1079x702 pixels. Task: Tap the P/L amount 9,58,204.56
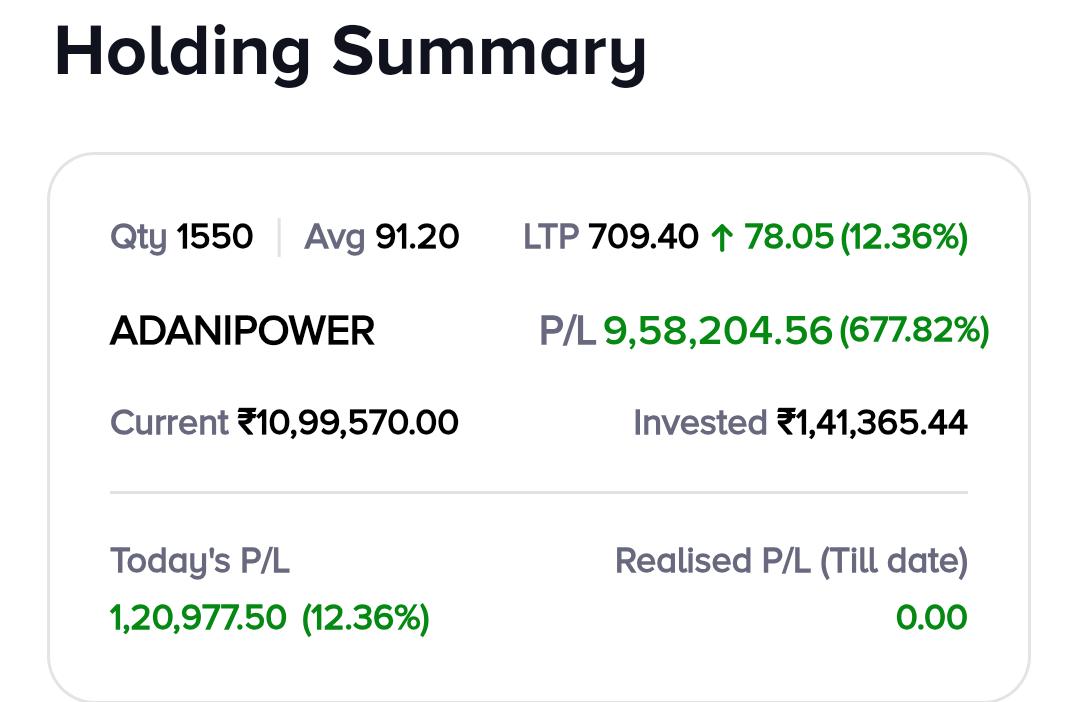coord(717,330)
